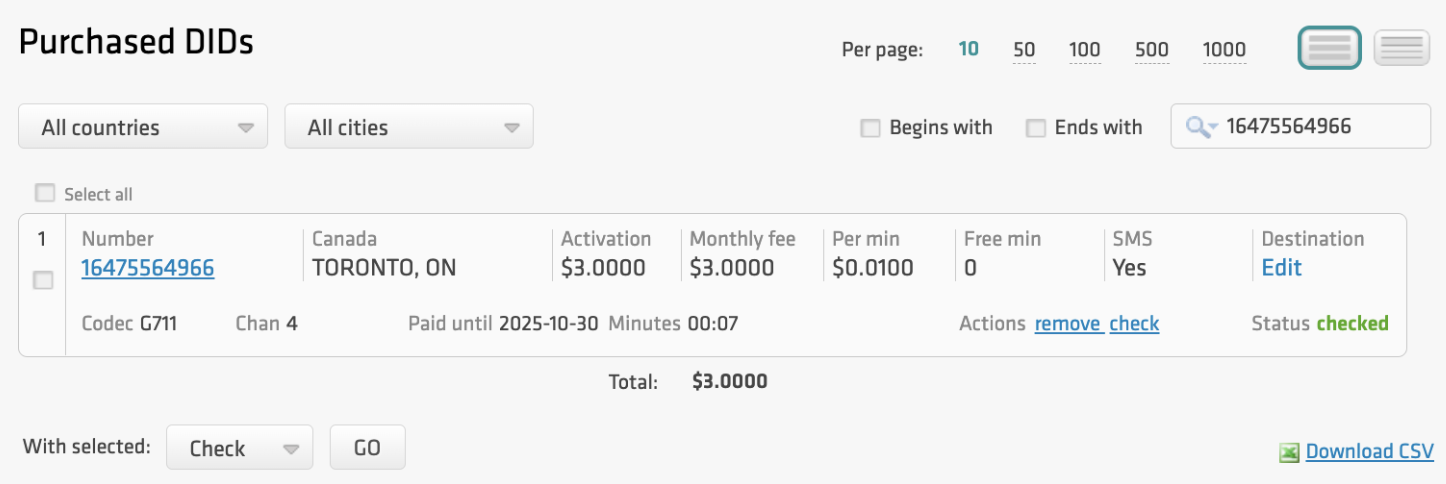Show 500 results per page
The width and height of the screenshot is (1446, 484).
[x=1151, y=49]
